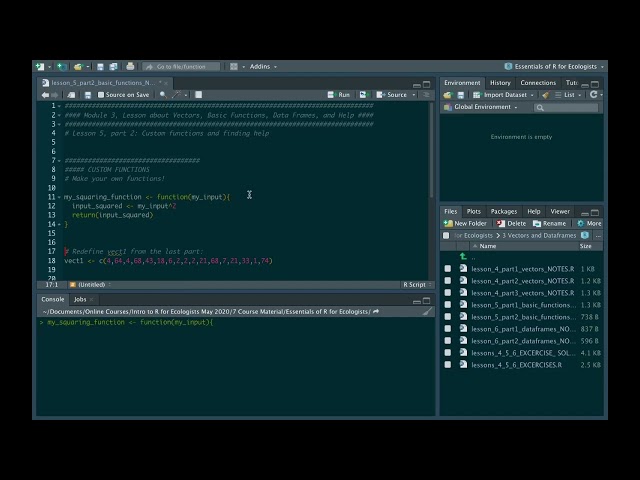
Task: Go up to parent directory
Action: 463,256
